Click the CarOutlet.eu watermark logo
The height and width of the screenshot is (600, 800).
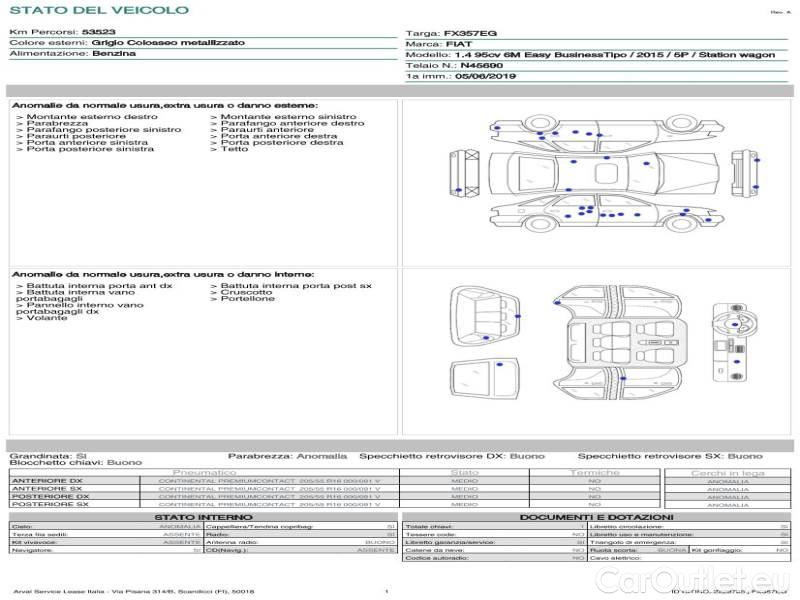pos(693,580)
